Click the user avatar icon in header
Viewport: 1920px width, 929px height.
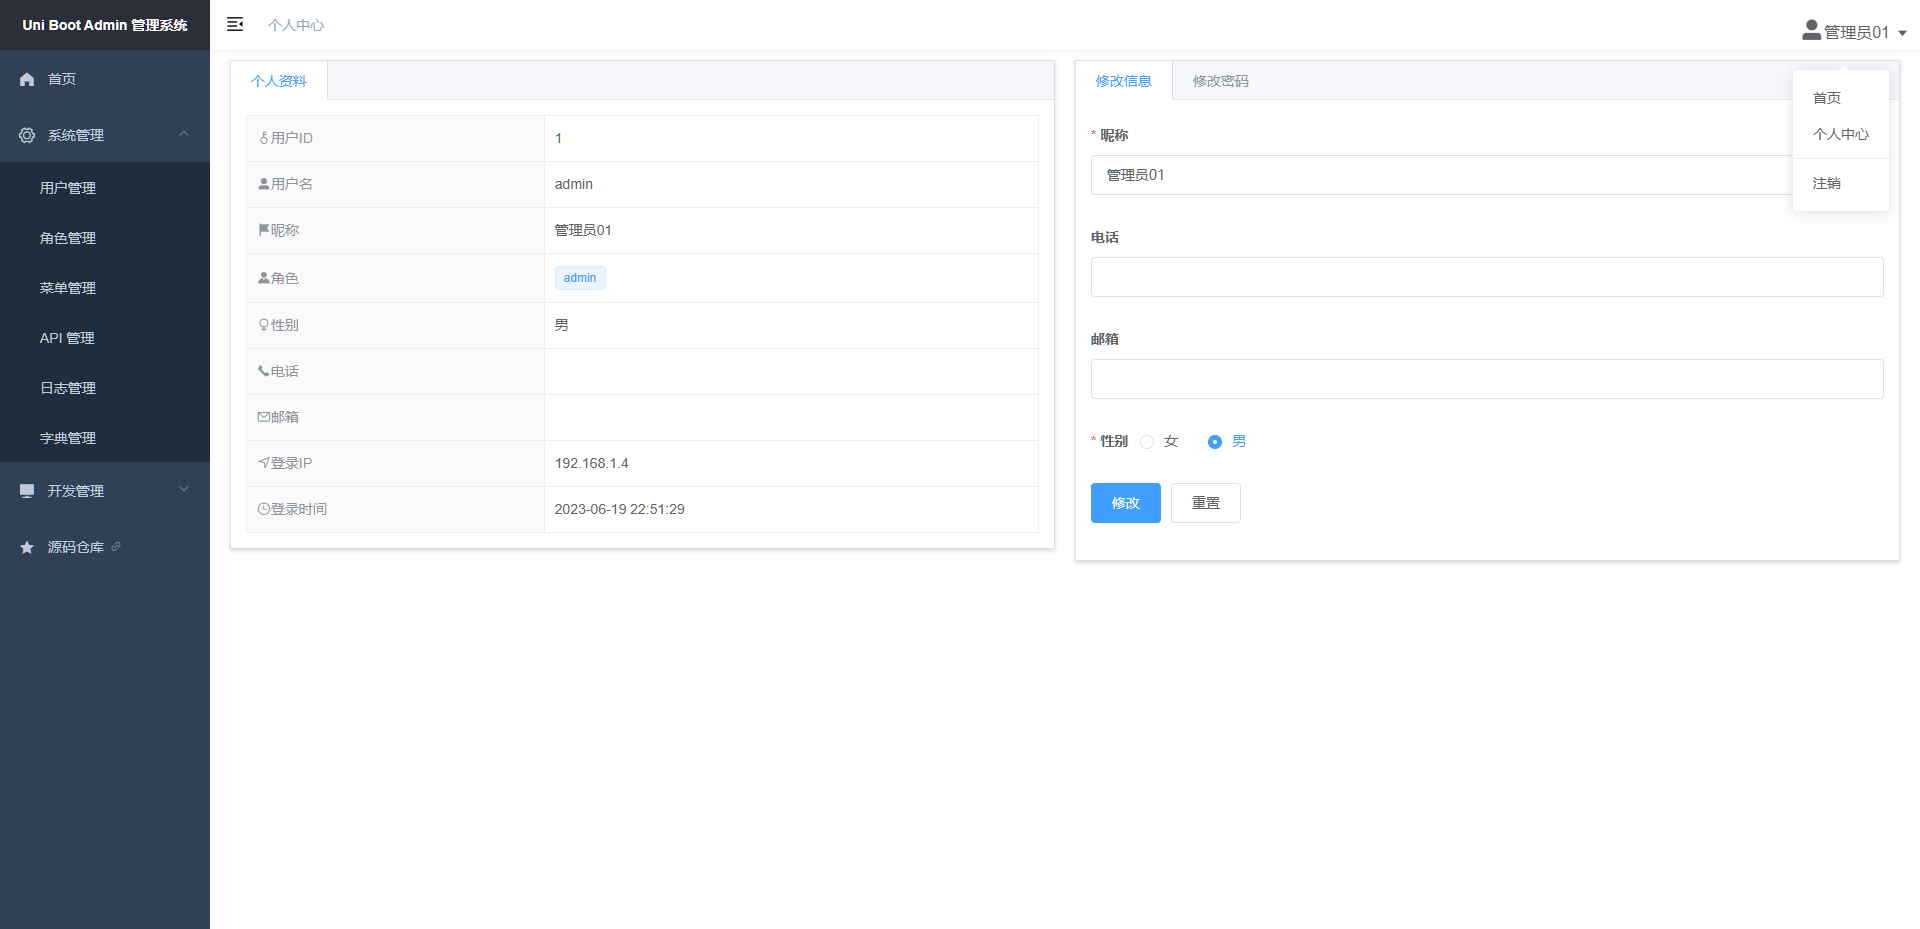[1811, 31]
